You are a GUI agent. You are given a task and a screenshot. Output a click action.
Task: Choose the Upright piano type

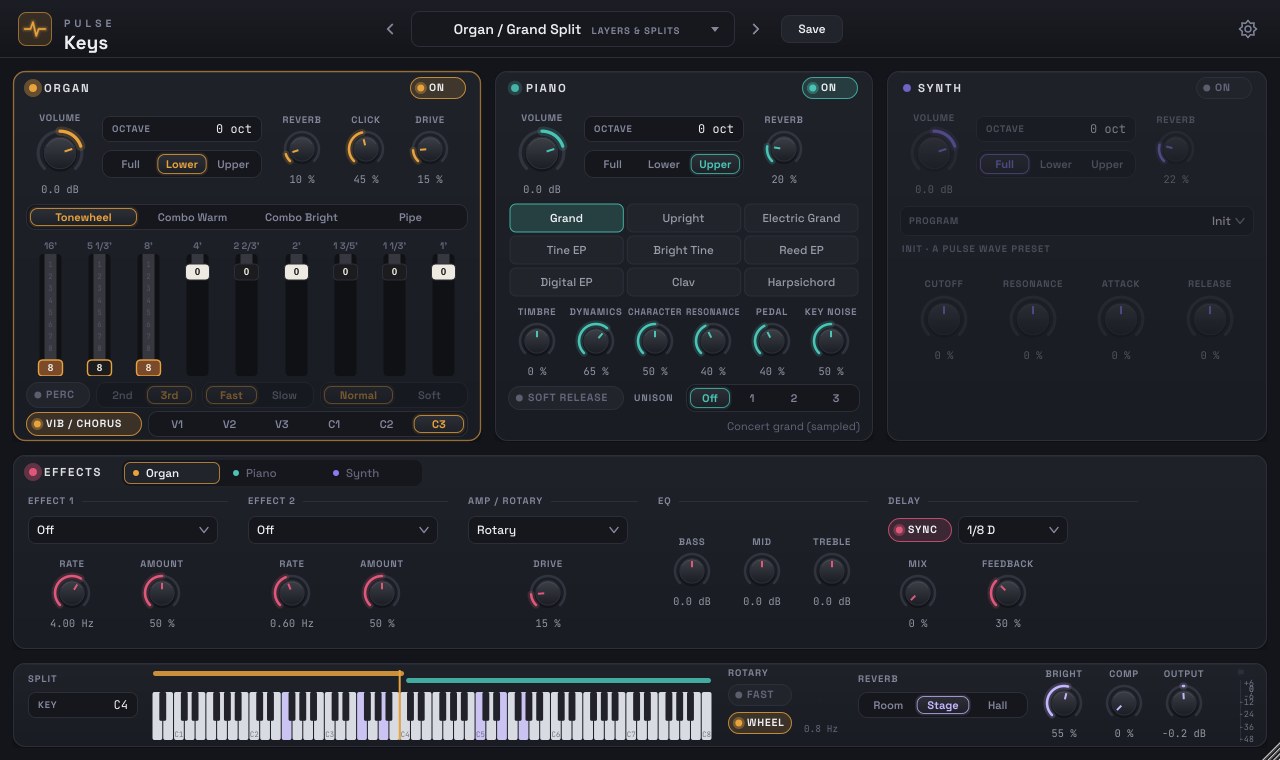[x=683, y=218]
